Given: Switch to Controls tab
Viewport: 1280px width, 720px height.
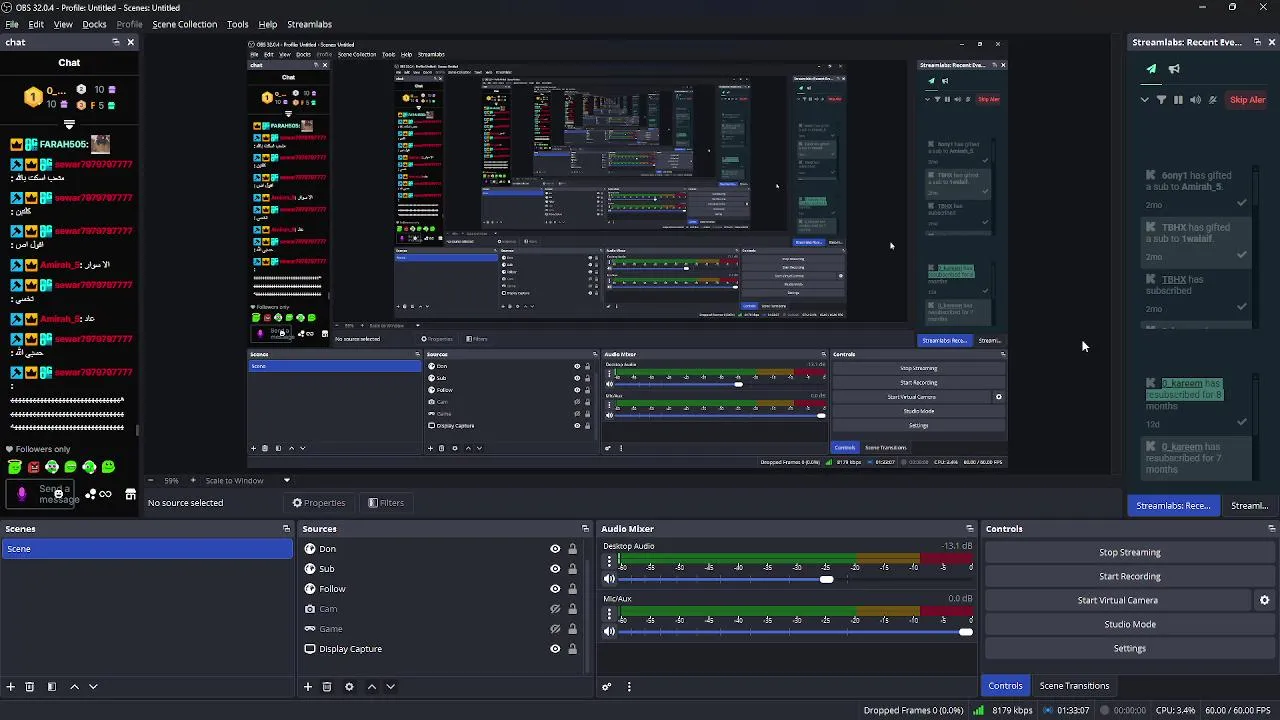Looking at the screenshot, I should (1005, 686).
